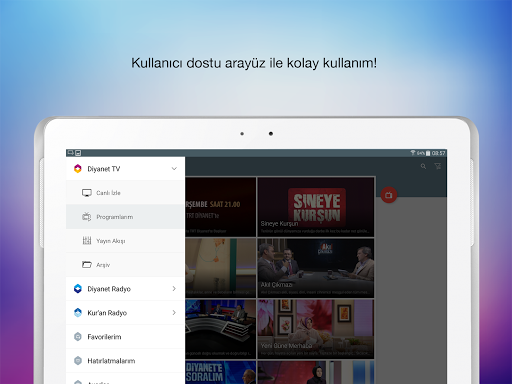Open the Programlarım menu item

pos(125,217)
